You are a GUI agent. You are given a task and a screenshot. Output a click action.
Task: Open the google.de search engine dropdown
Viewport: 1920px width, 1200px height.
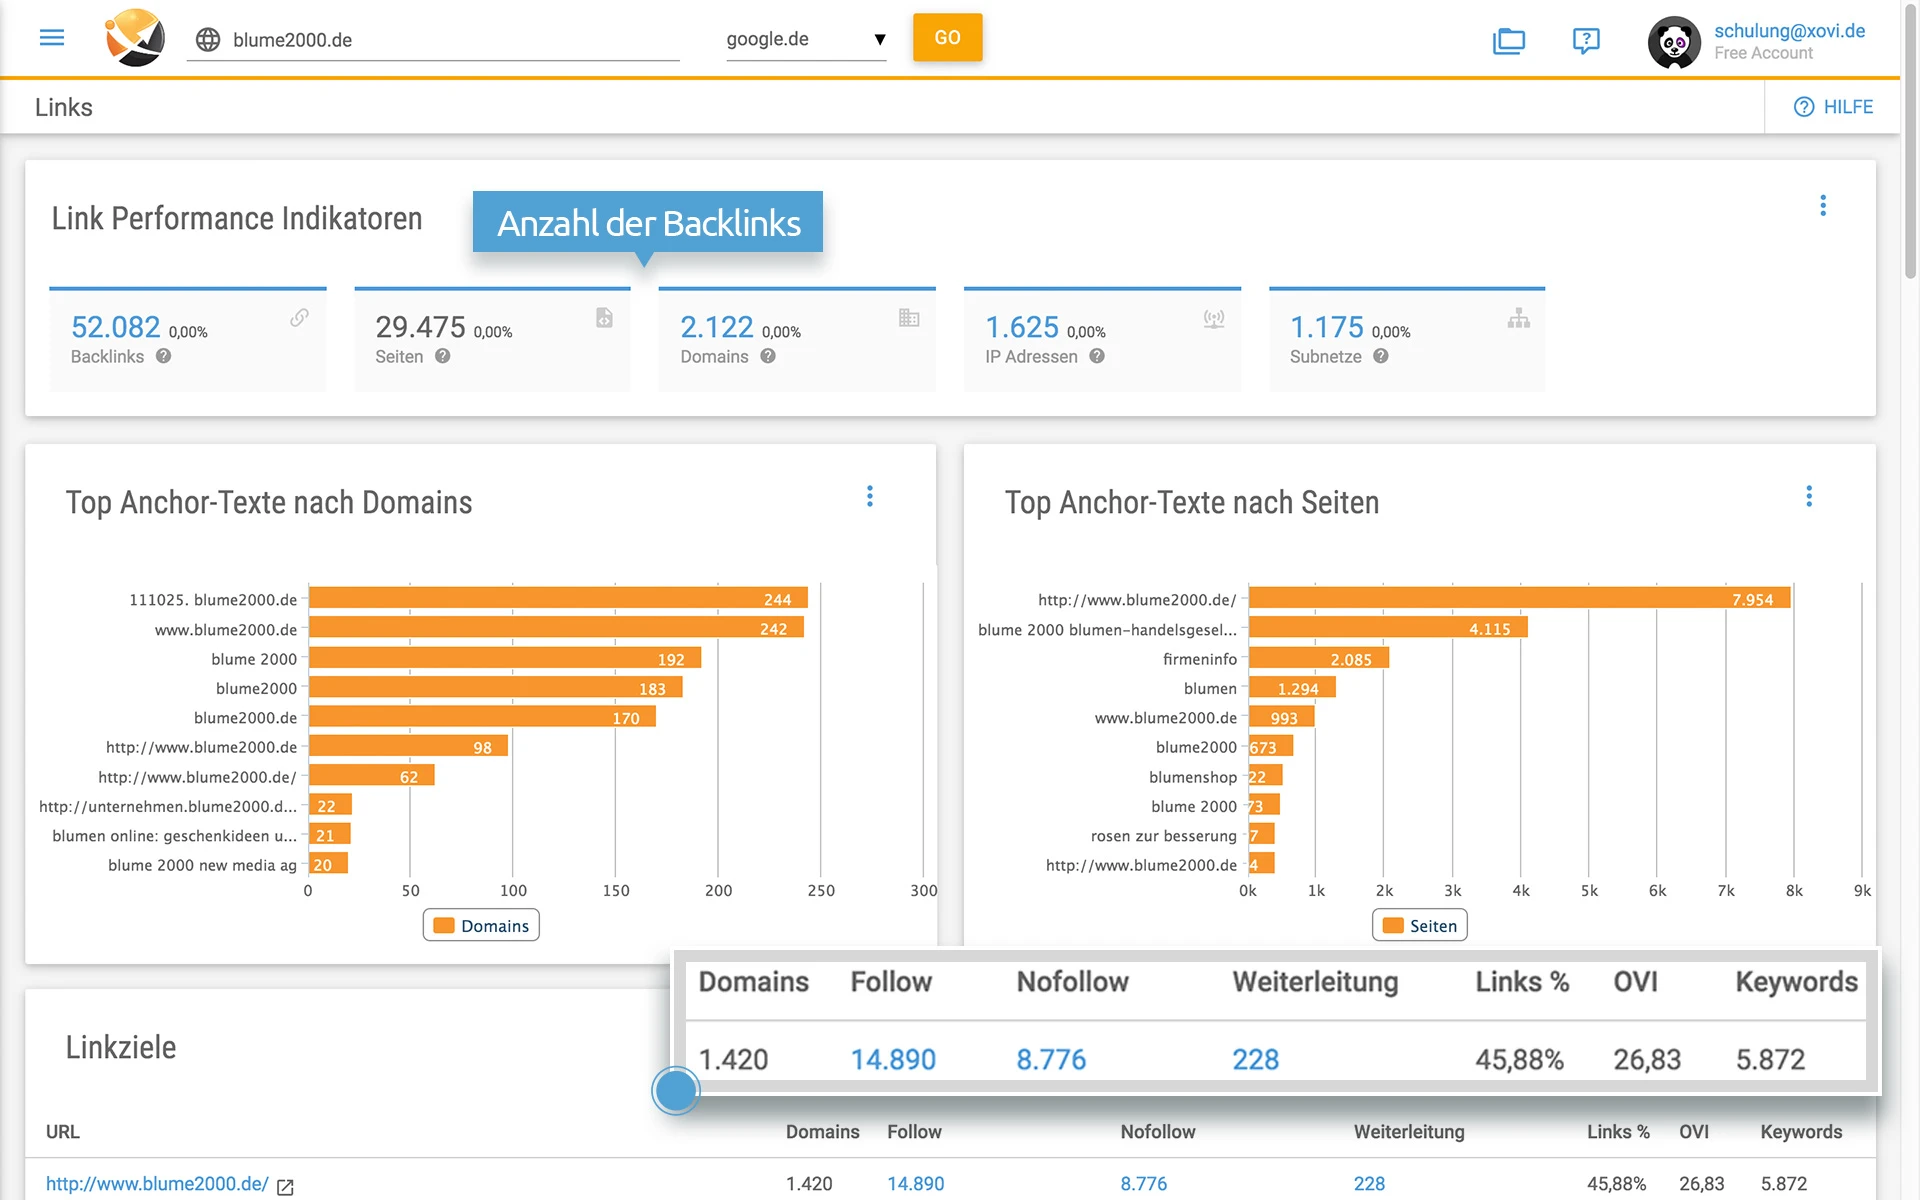[806, 40]
